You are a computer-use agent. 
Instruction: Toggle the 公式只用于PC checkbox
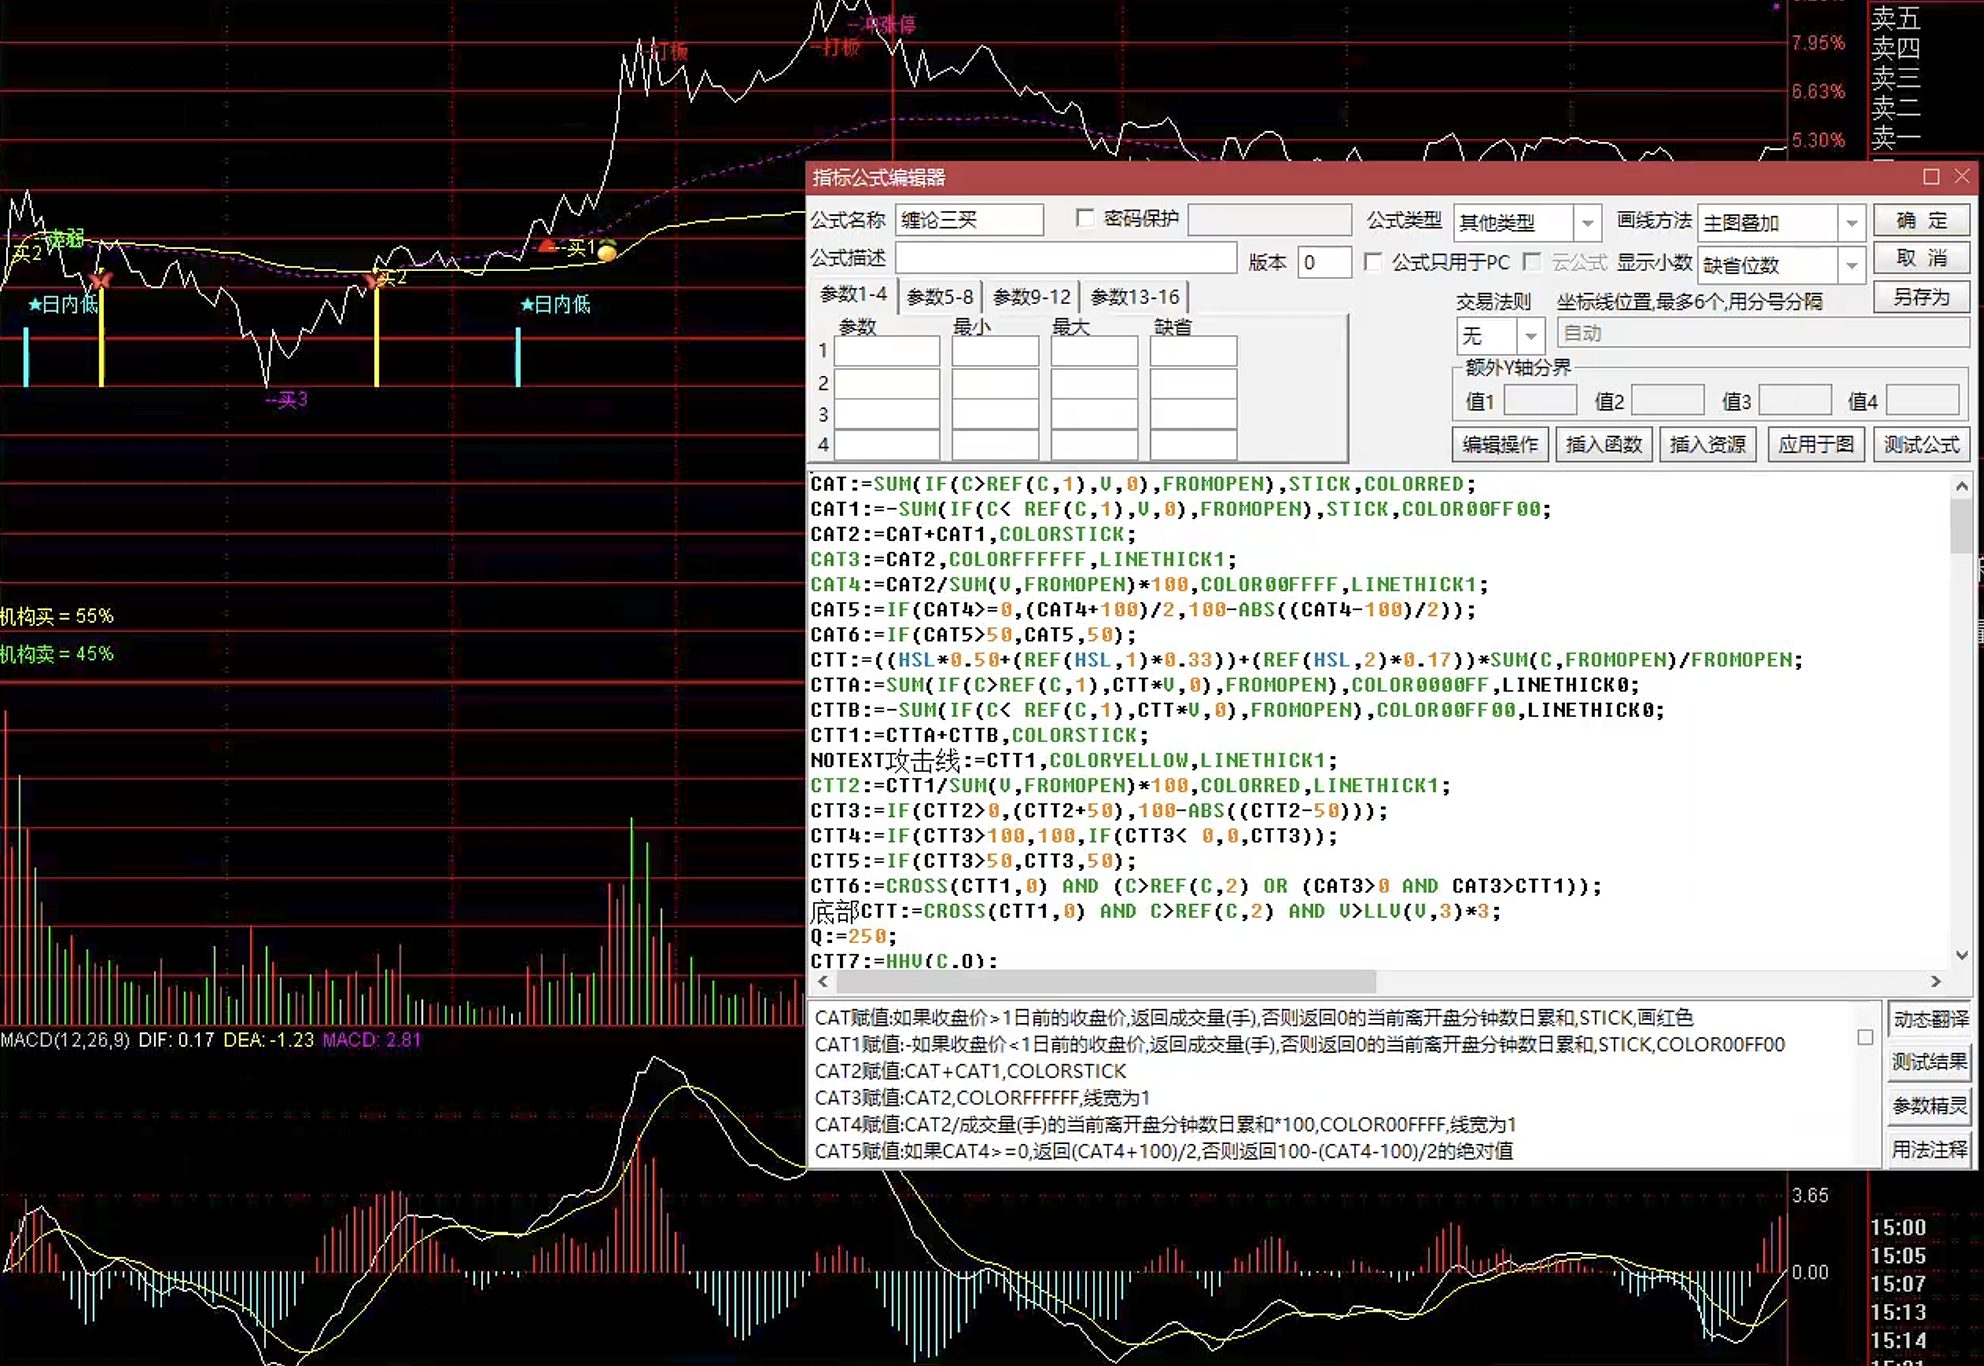(x=1373, y=262)
